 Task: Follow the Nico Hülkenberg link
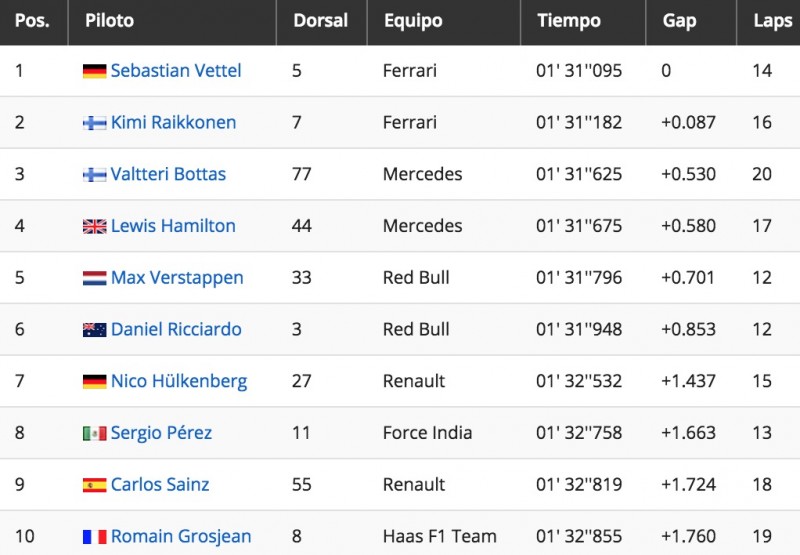coord(179,381)
